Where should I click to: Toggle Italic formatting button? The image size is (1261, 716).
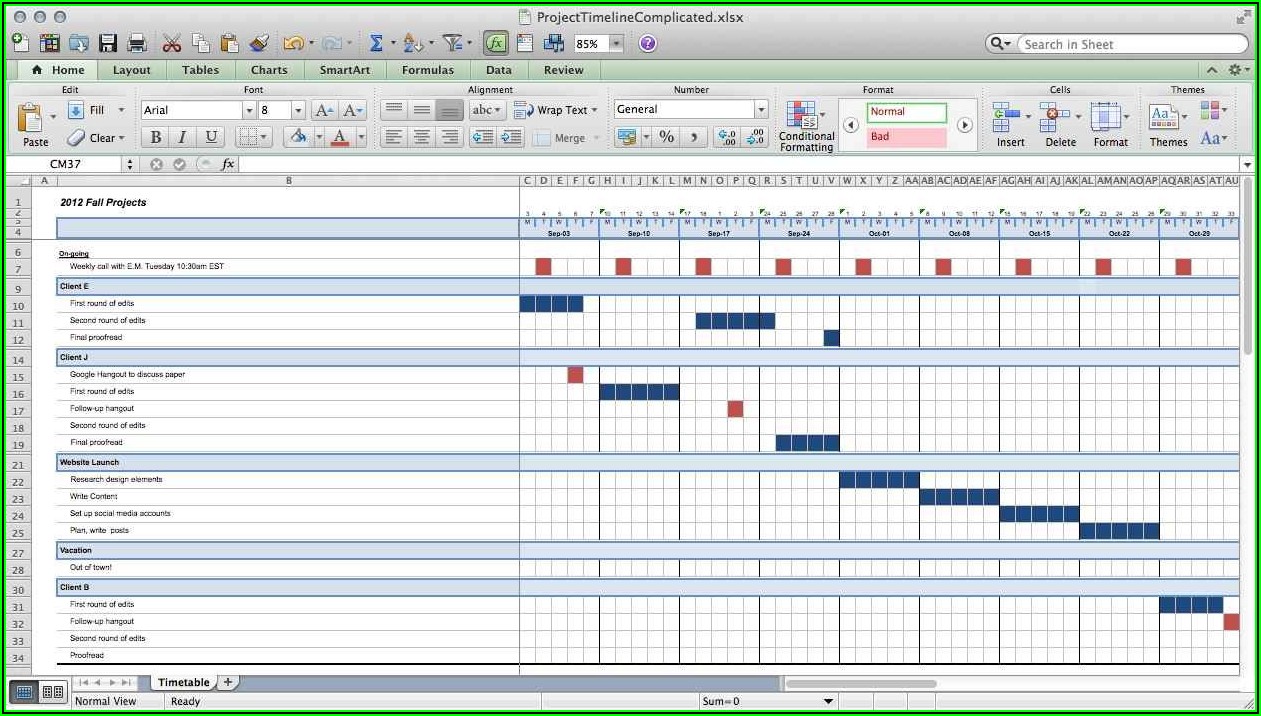(x=182, y=138)
